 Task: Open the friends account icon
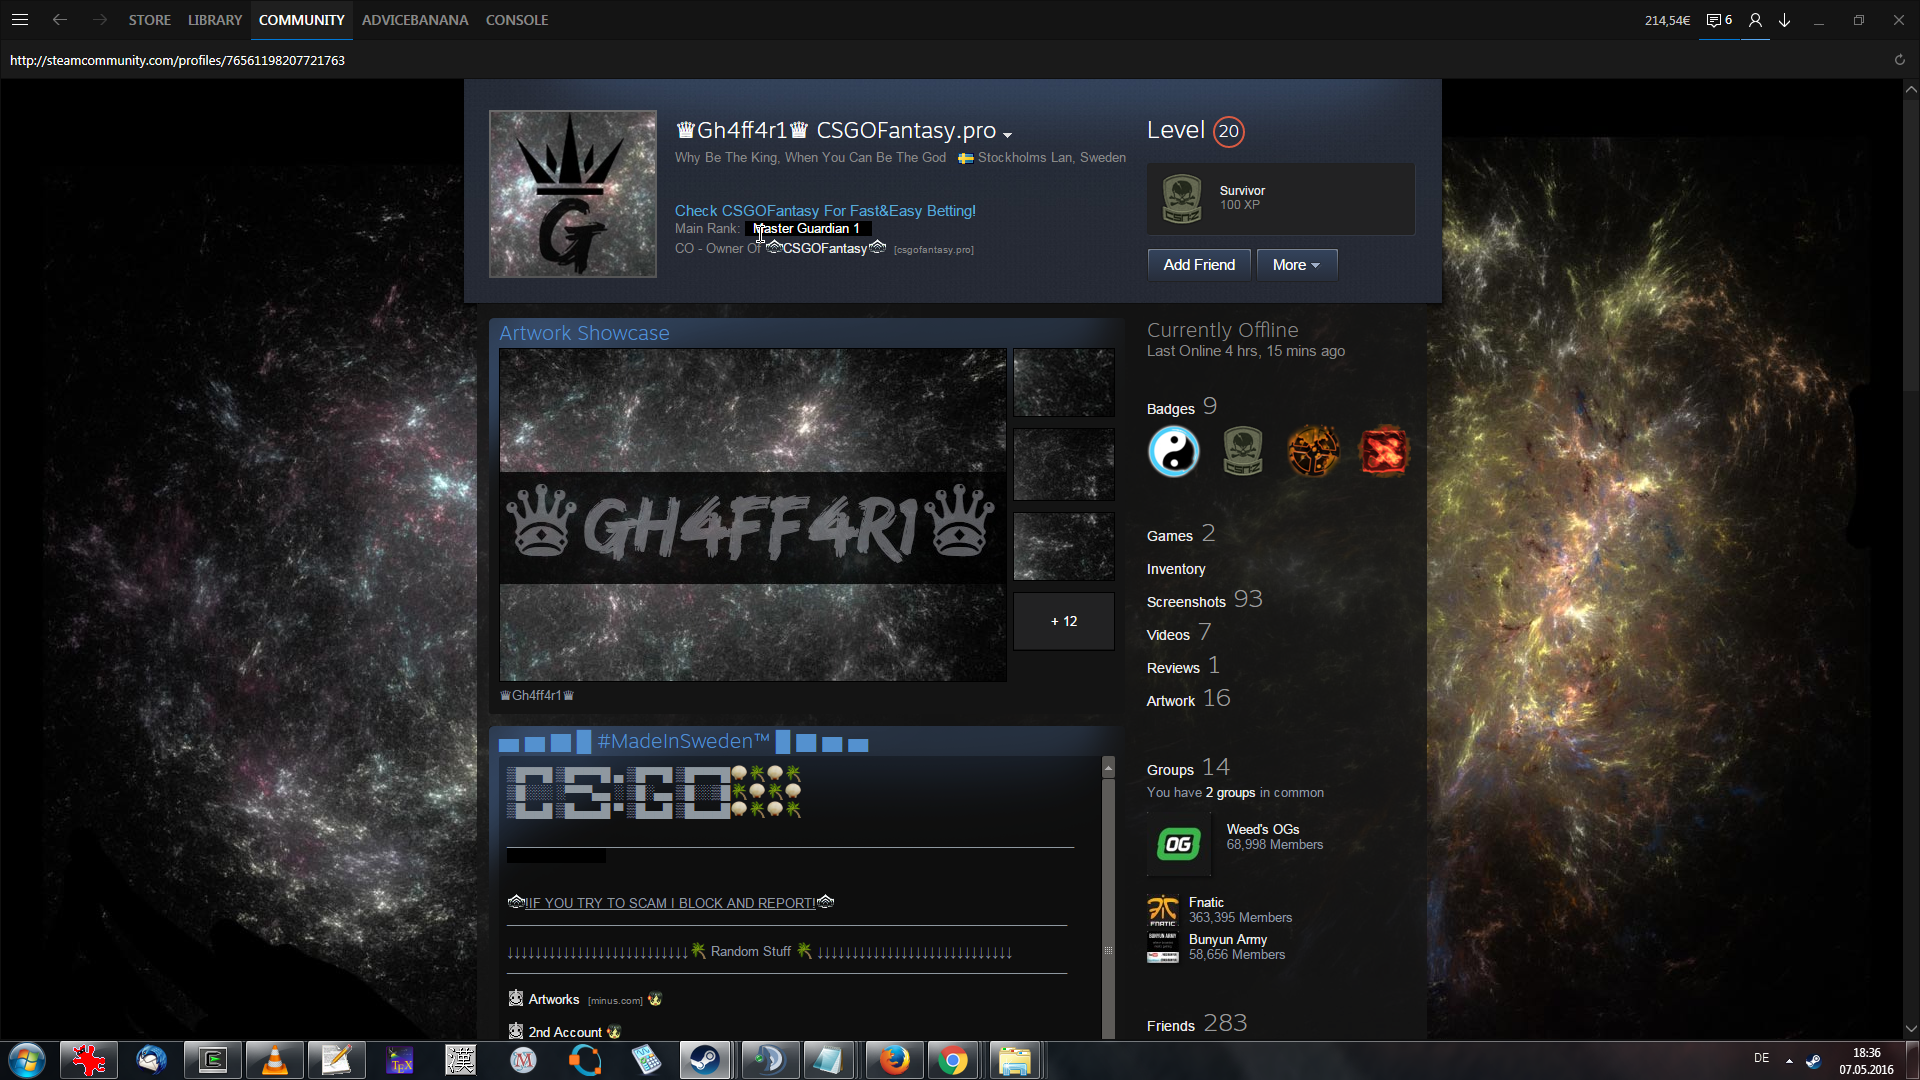(x=1755, y=20)
